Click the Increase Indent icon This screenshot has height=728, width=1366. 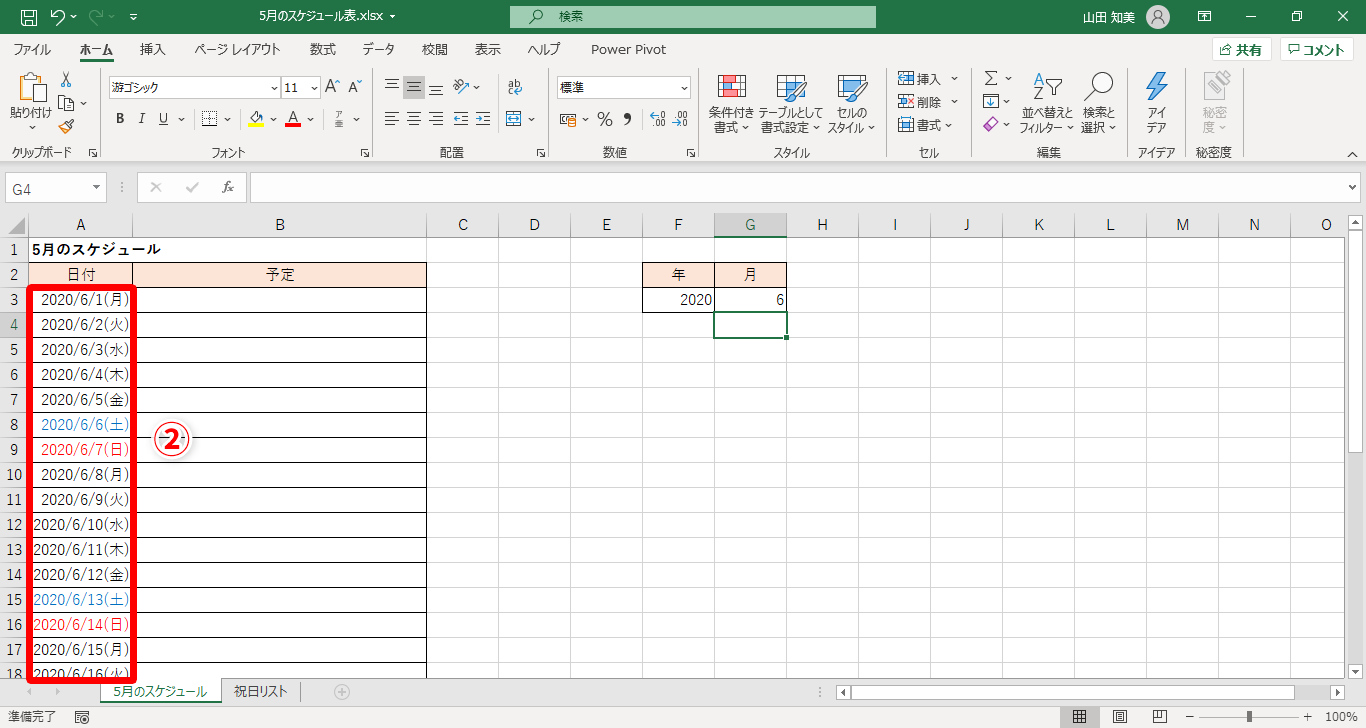pyautogui.click(x=484, y=119)
